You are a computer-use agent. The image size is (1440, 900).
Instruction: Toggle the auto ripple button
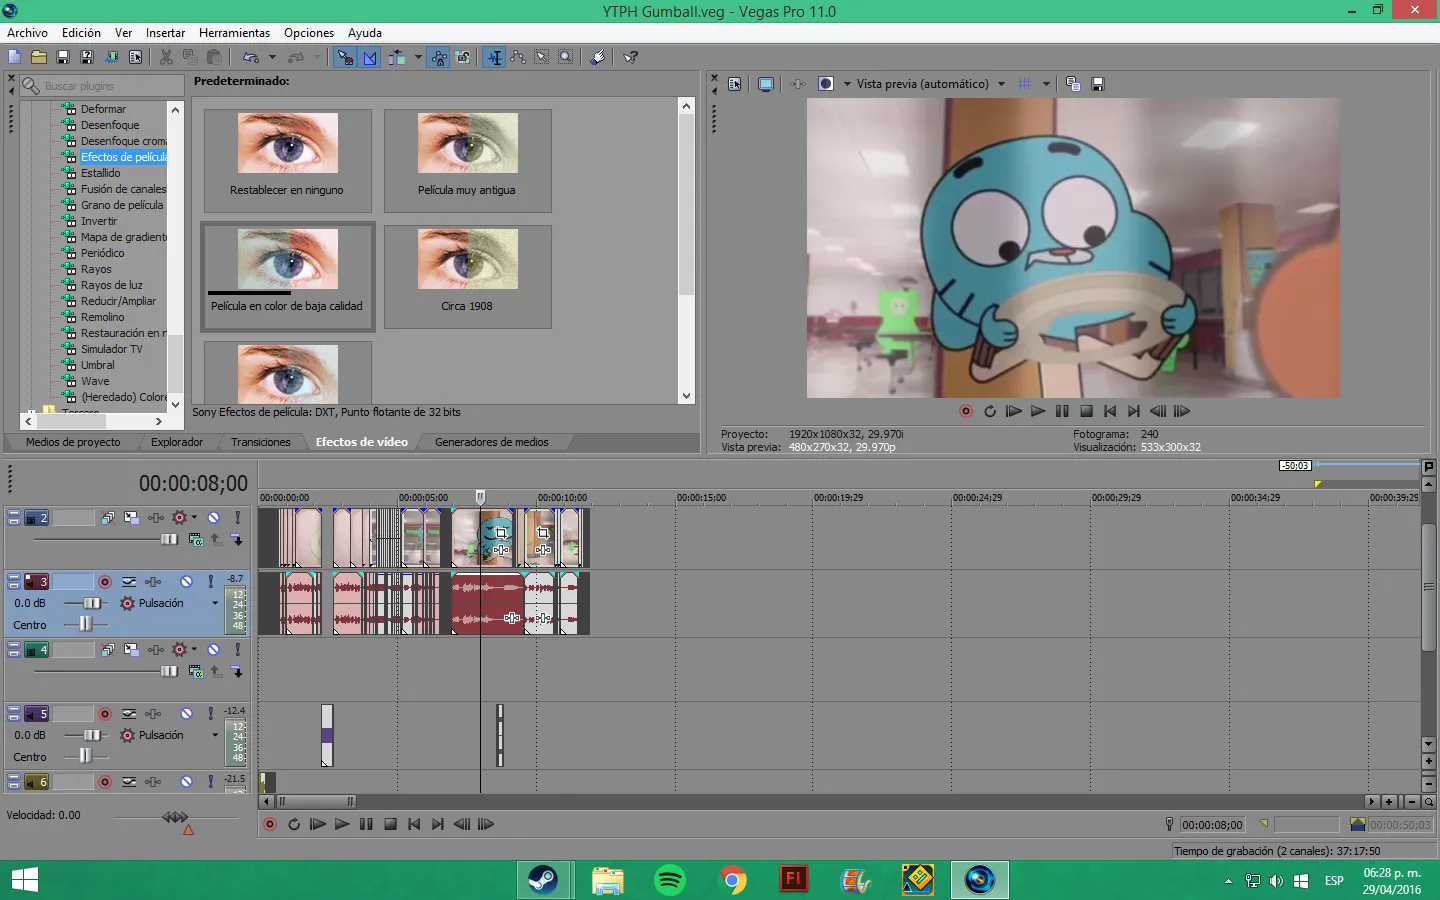(398, 57)
